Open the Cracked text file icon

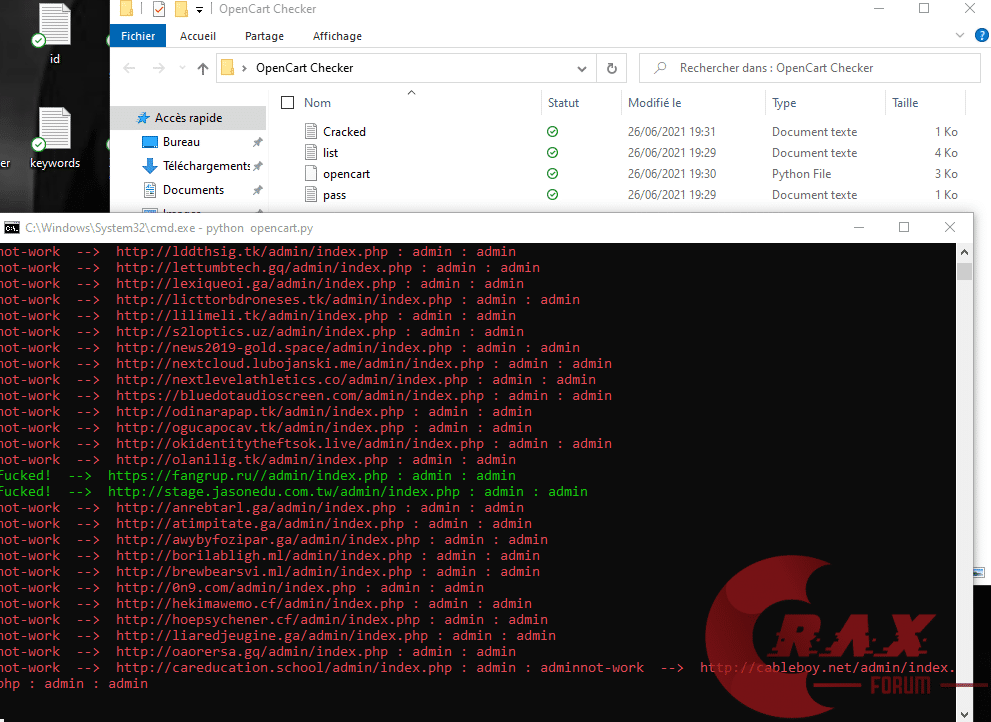311,132
